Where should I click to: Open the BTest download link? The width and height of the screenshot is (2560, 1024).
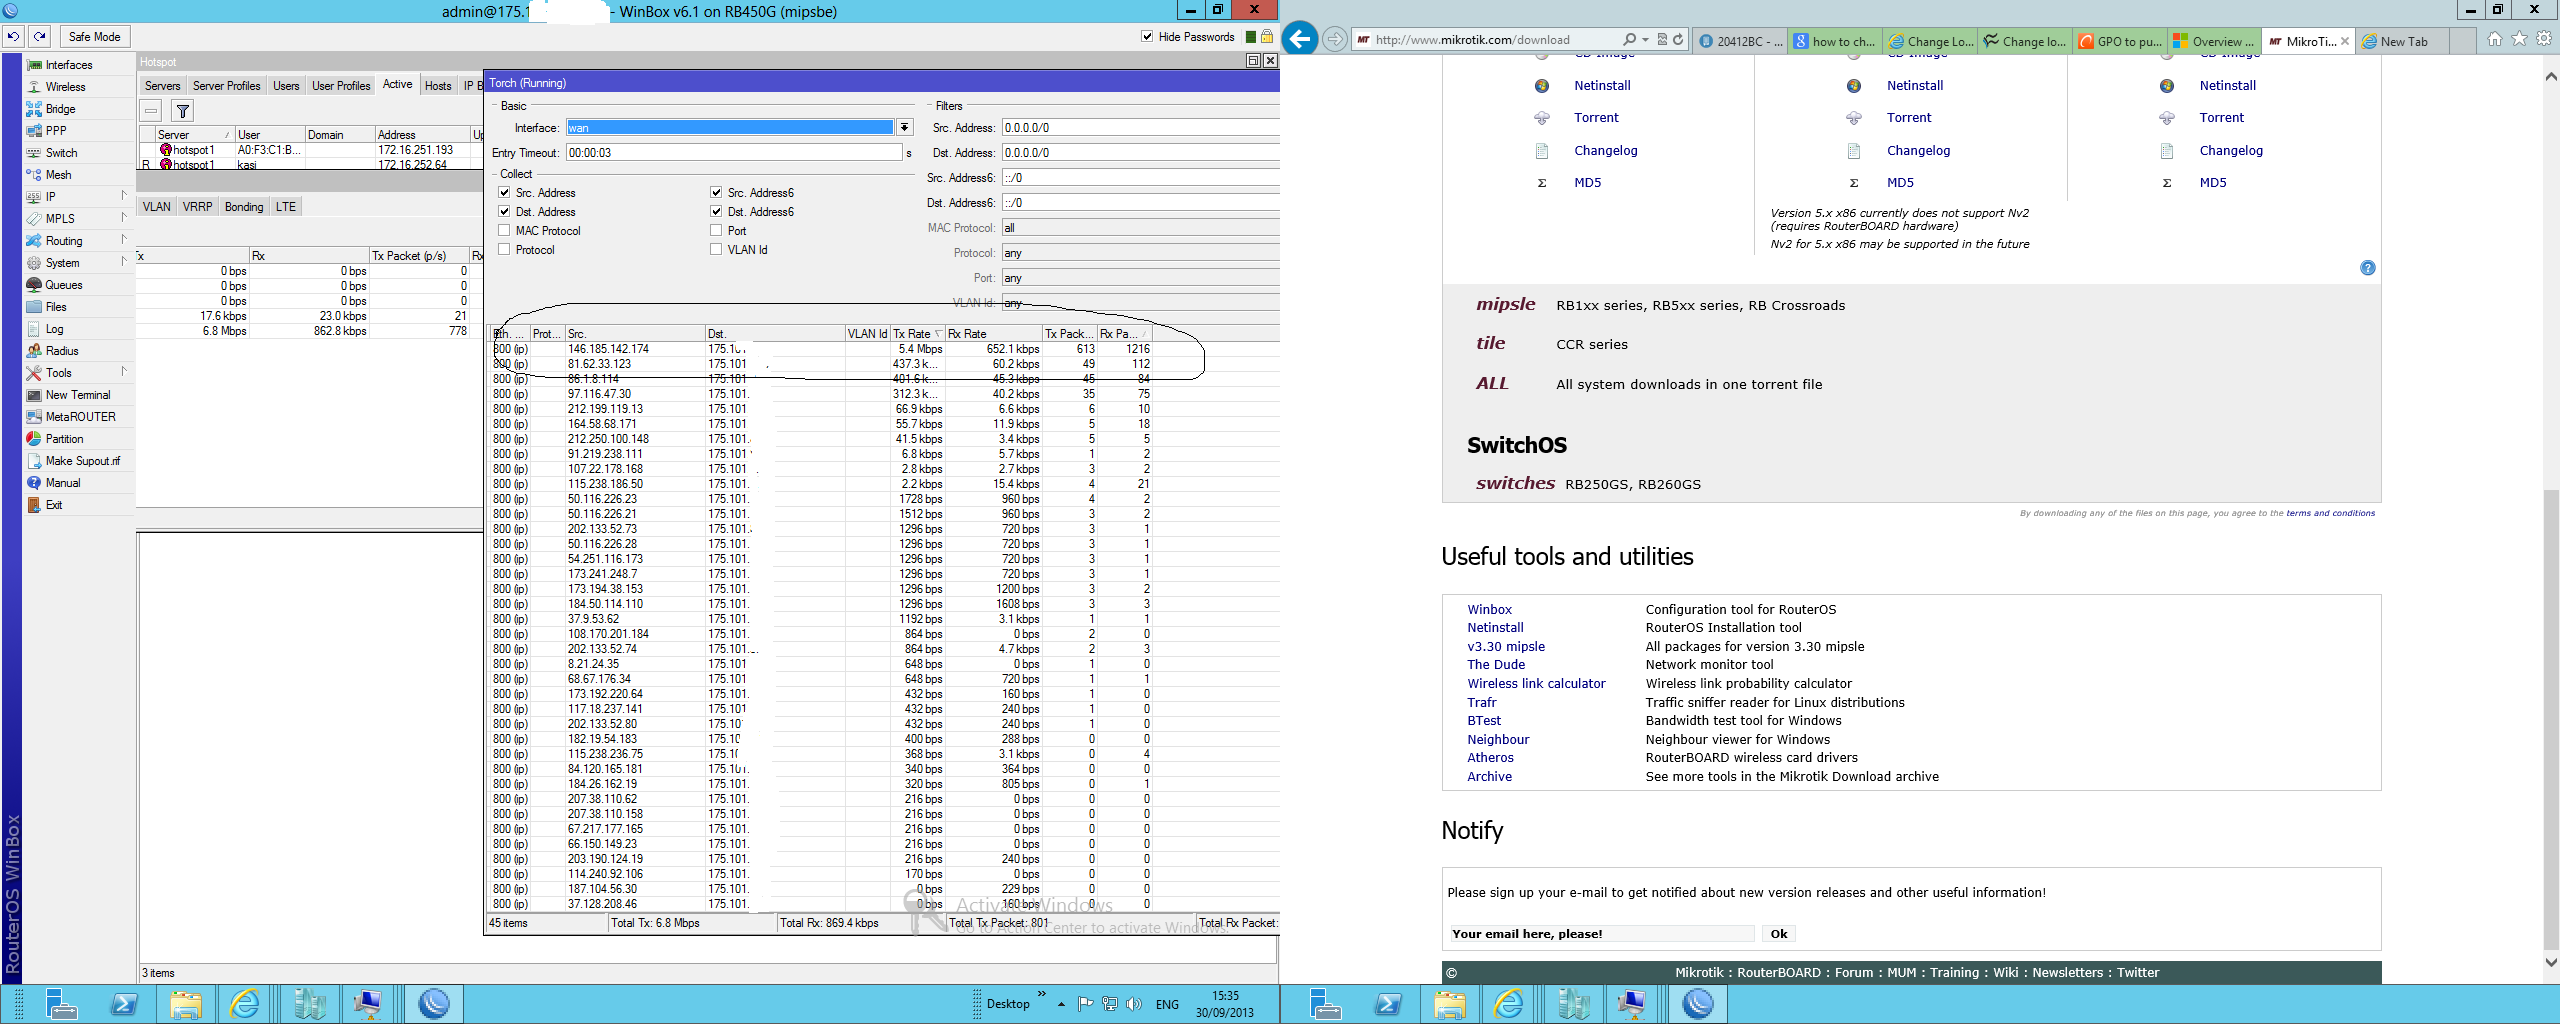click(1484, 721)
